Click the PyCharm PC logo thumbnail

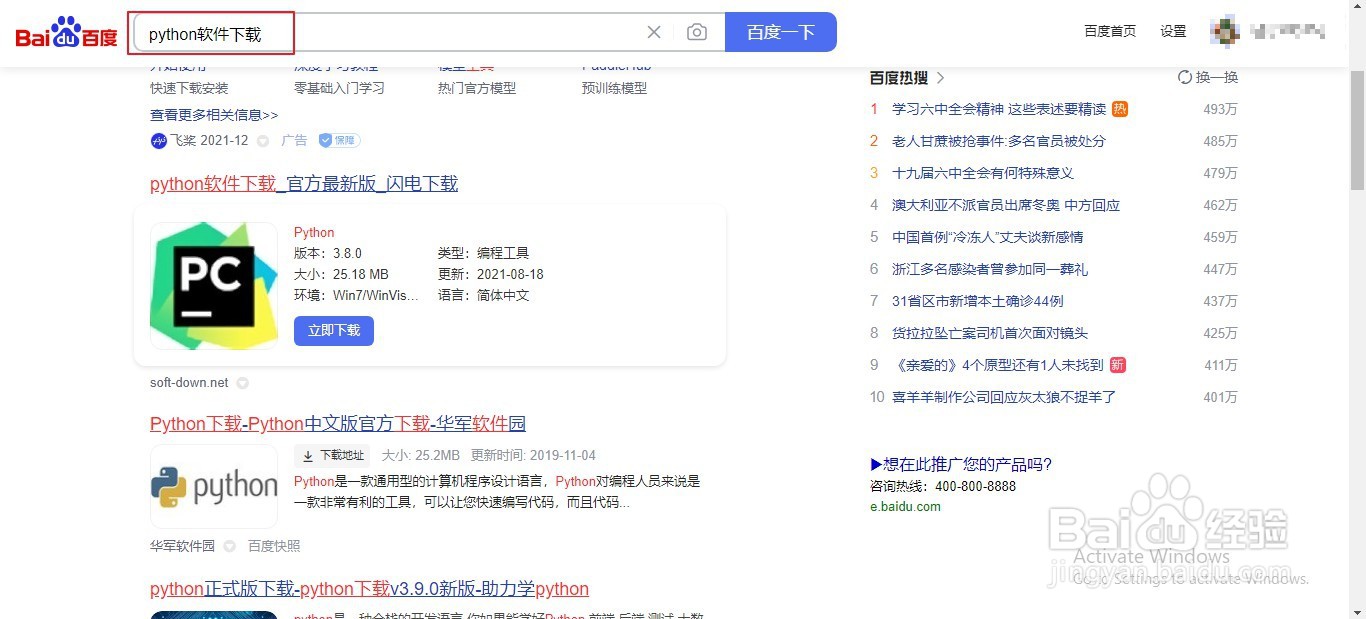[x=214, y=286]
